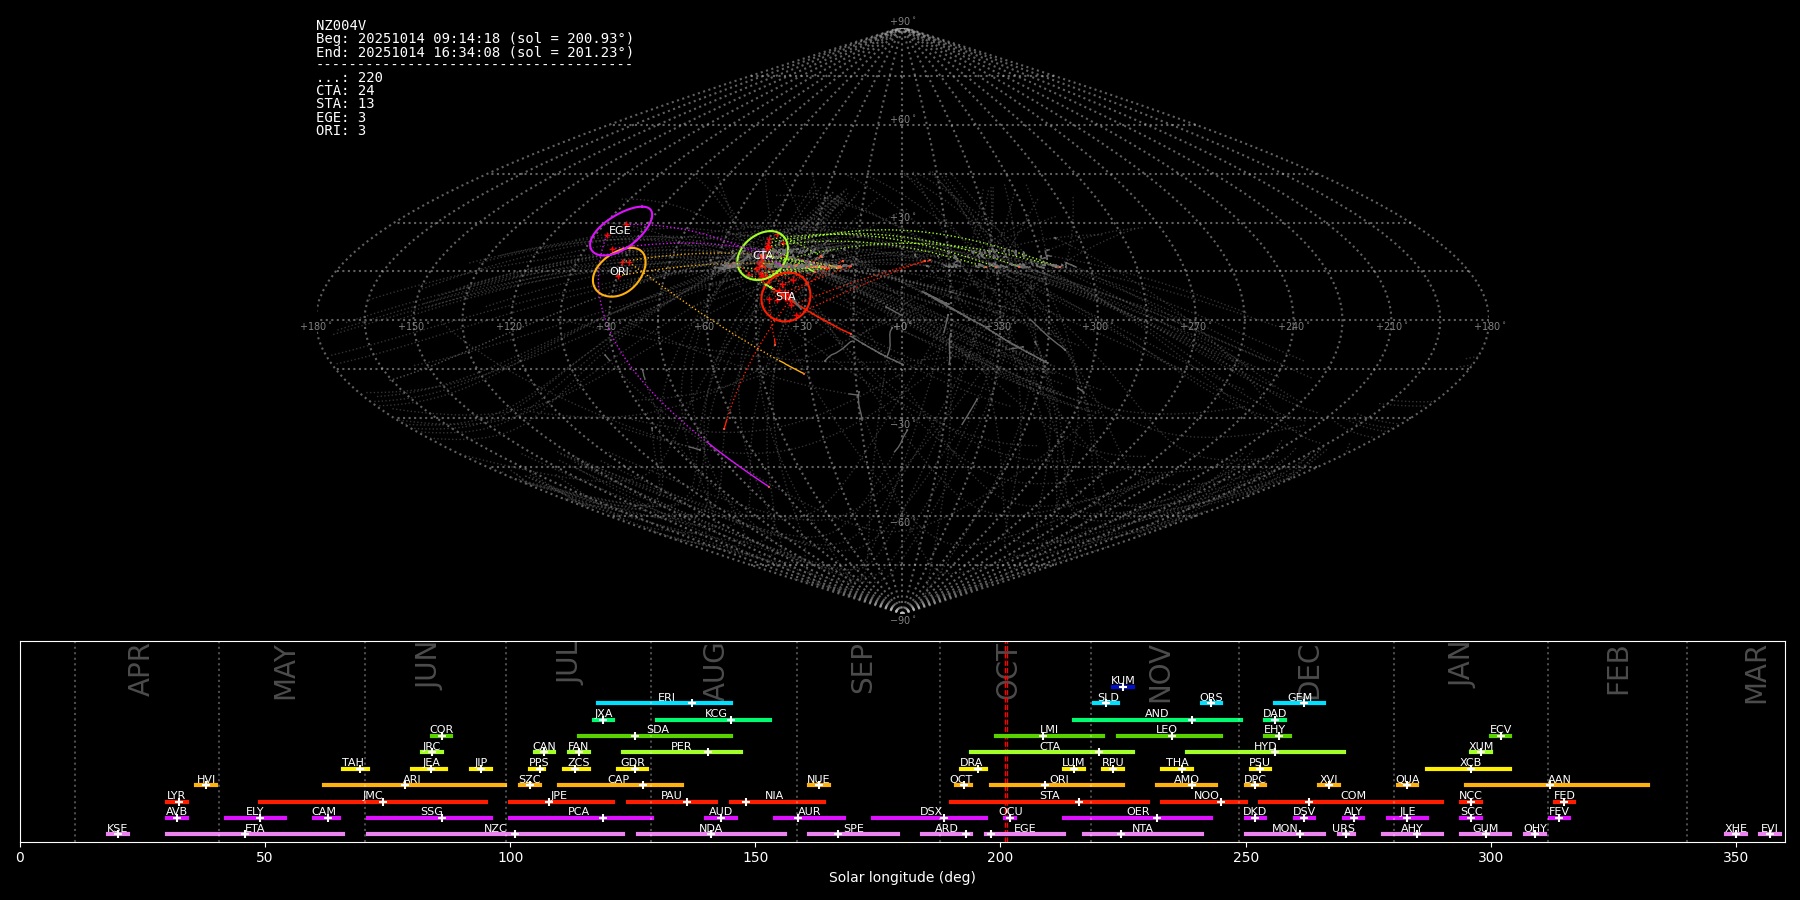Click the ECV shower label in timeline
Screen dimensions: 1800x900
(1500, 730)
